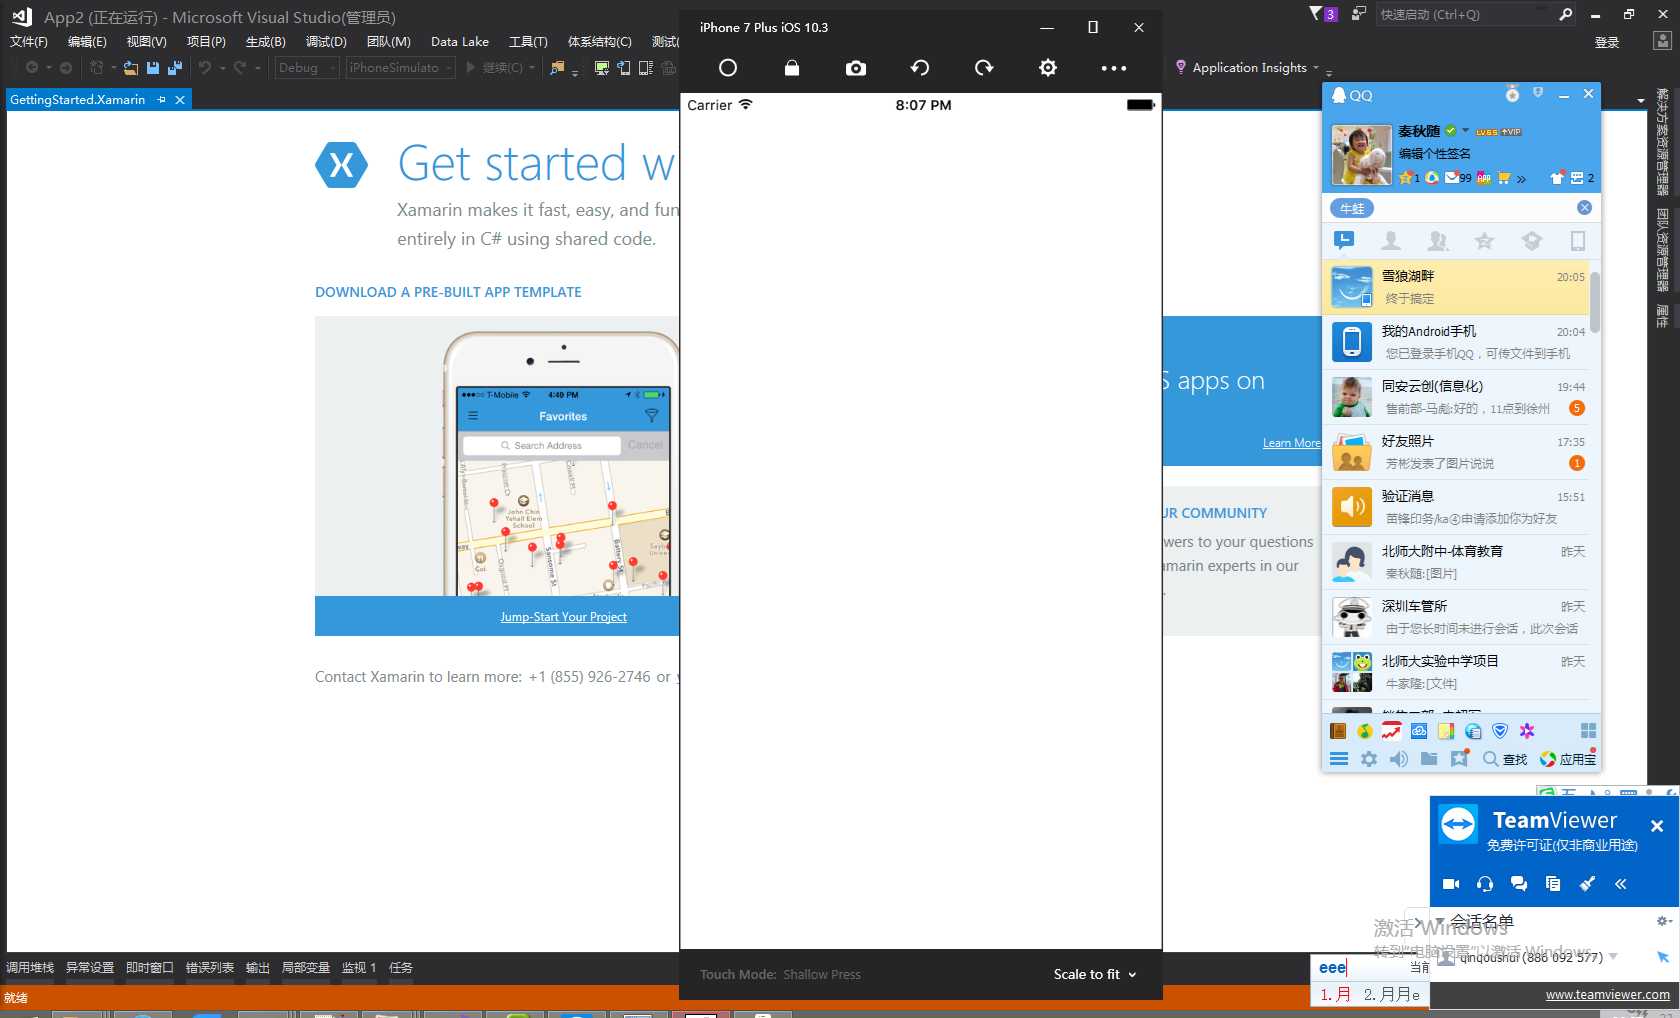Switch to 错误列表 bottom tab
The width and height of the screenshot is (1680, 1018).
210,968
